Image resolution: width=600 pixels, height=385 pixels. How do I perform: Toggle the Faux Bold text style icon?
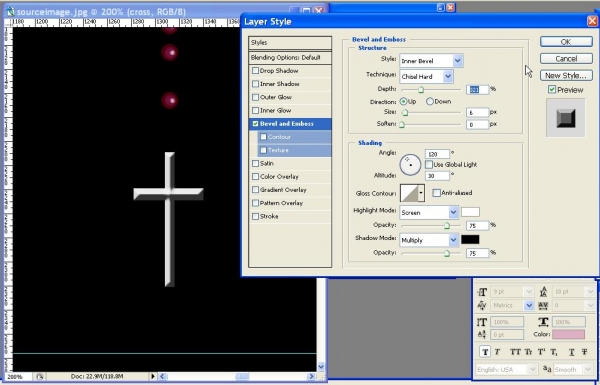coord(485,352)
